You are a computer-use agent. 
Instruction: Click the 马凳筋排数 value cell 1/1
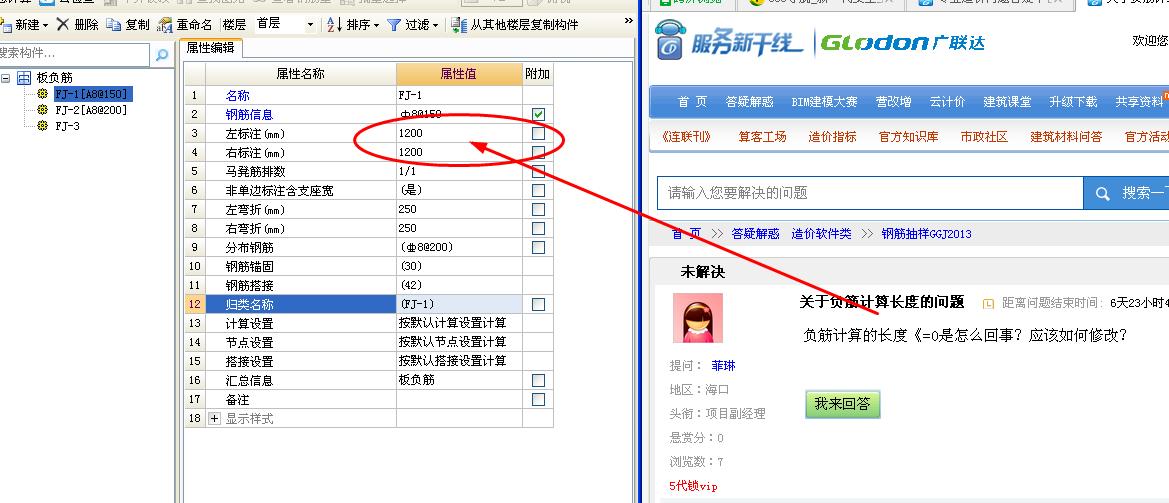pos(459,171)
